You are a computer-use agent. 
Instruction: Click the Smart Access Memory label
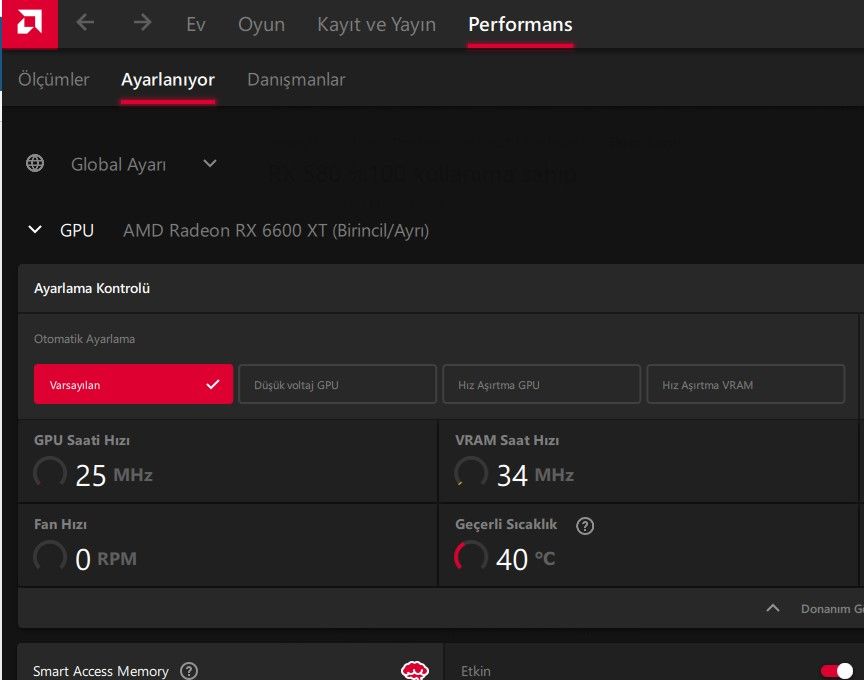pyautogui.click(x=101, y=671)
